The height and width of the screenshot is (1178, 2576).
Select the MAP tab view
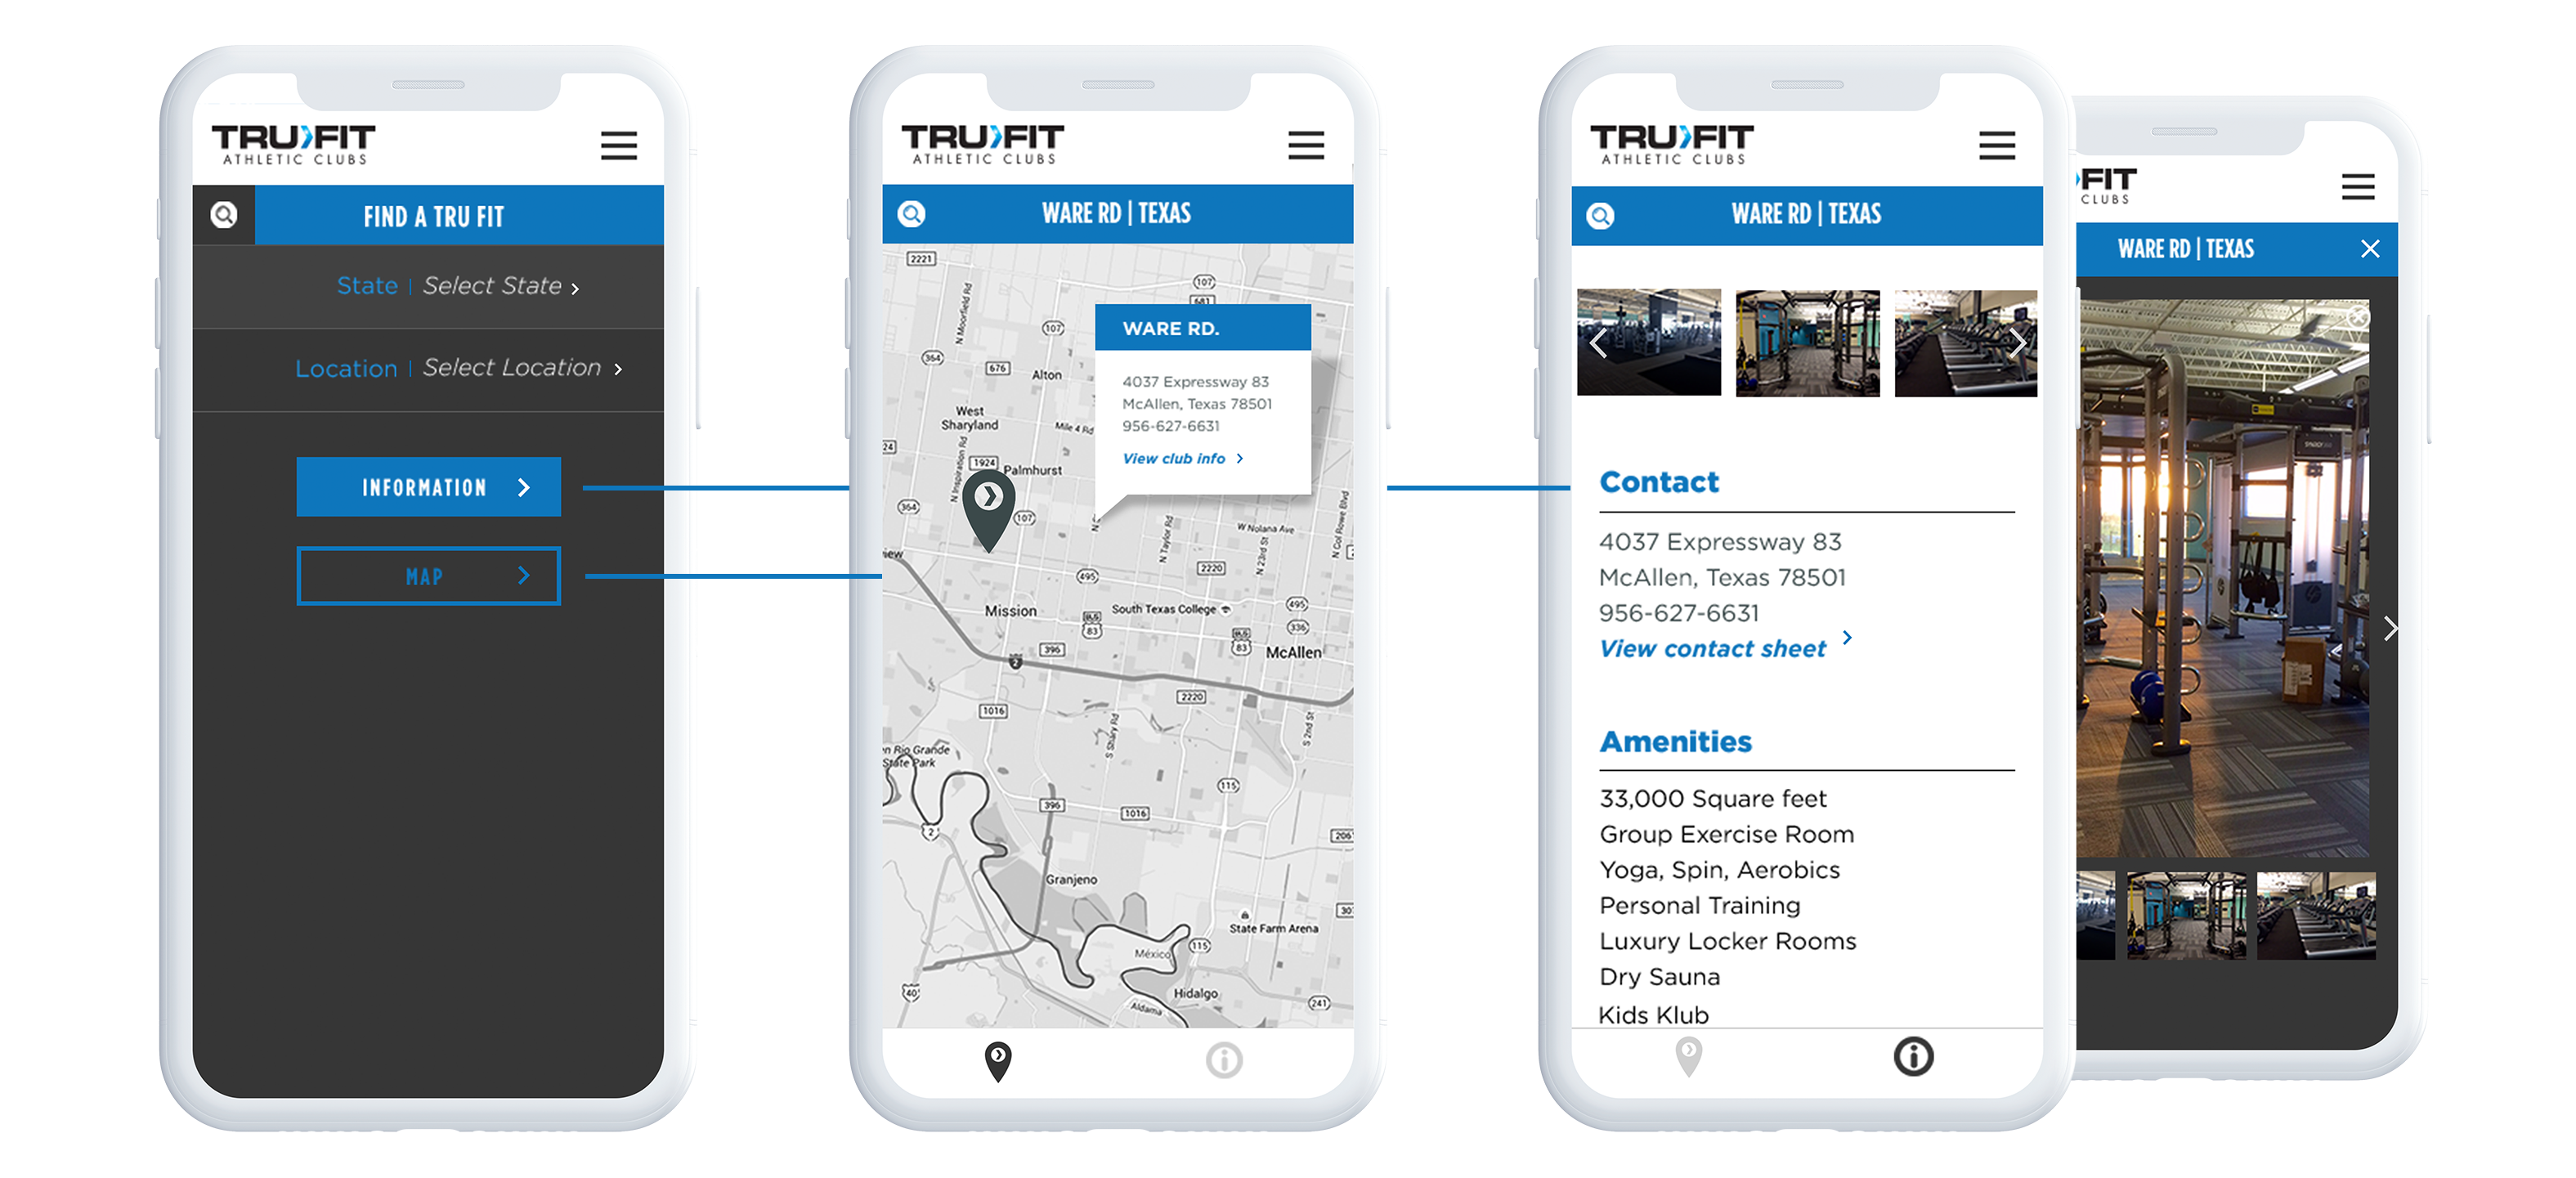click(428, 575)
